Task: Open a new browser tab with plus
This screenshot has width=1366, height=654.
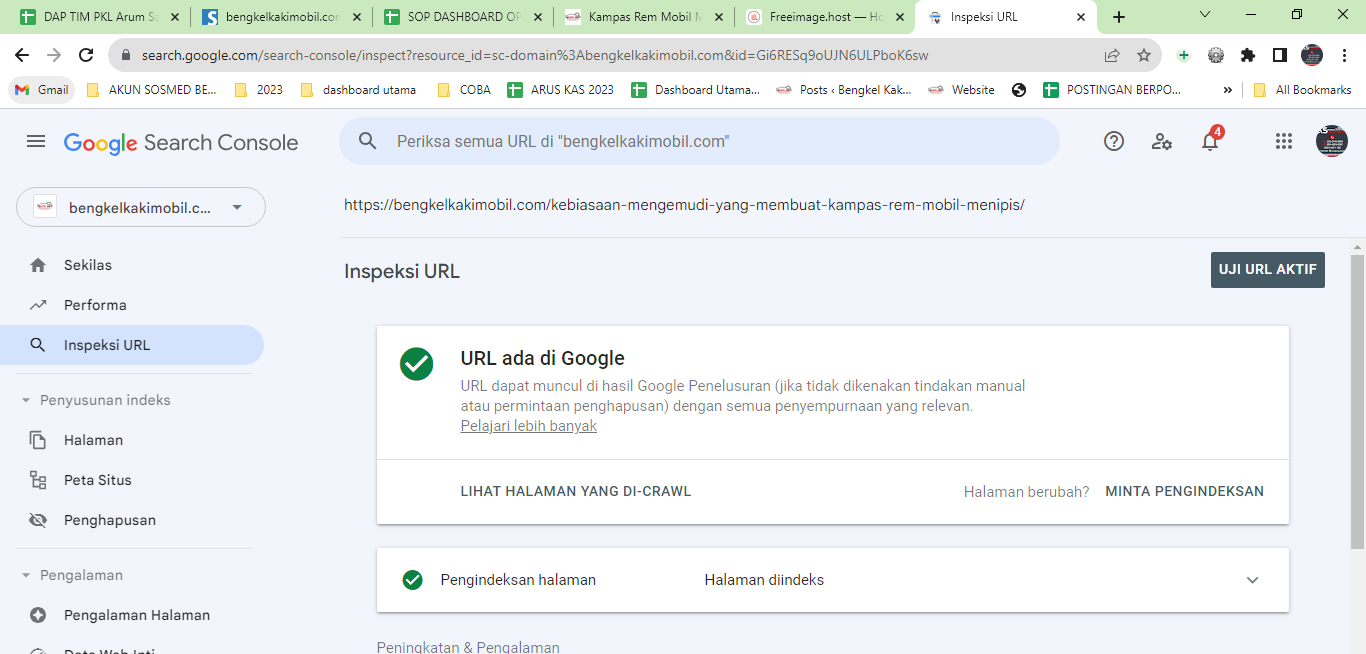Action: 1119,17
